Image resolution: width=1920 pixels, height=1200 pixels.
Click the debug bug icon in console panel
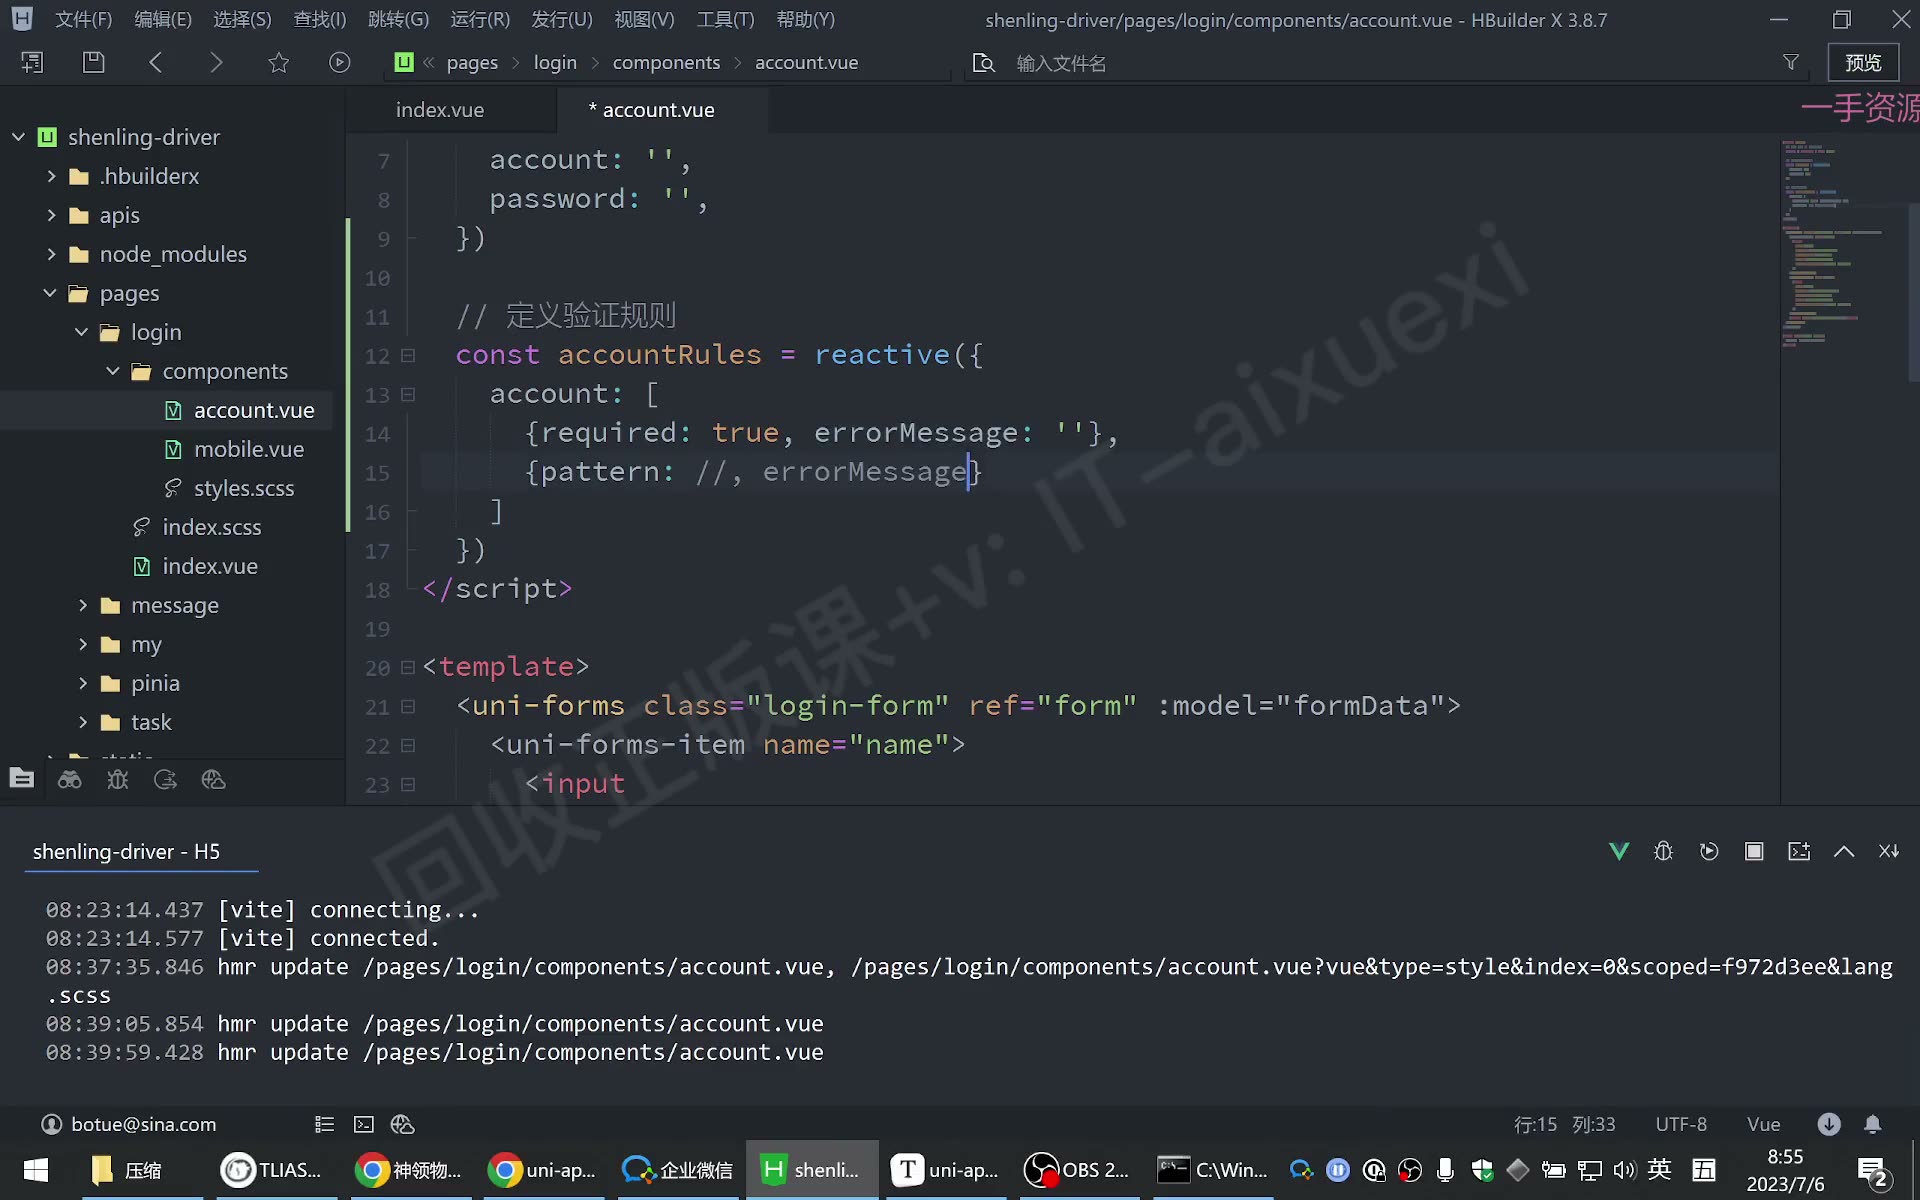click(1663, 851)
